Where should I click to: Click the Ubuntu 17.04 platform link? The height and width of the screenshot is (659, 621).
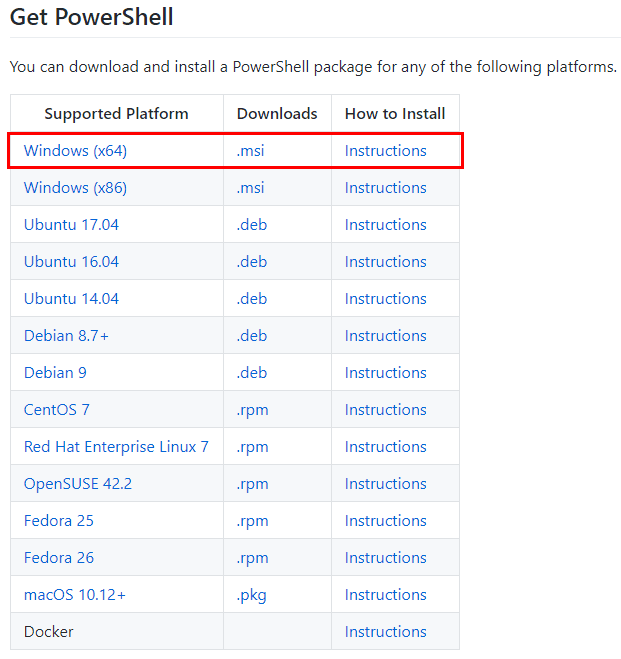(x=71, y=225)
